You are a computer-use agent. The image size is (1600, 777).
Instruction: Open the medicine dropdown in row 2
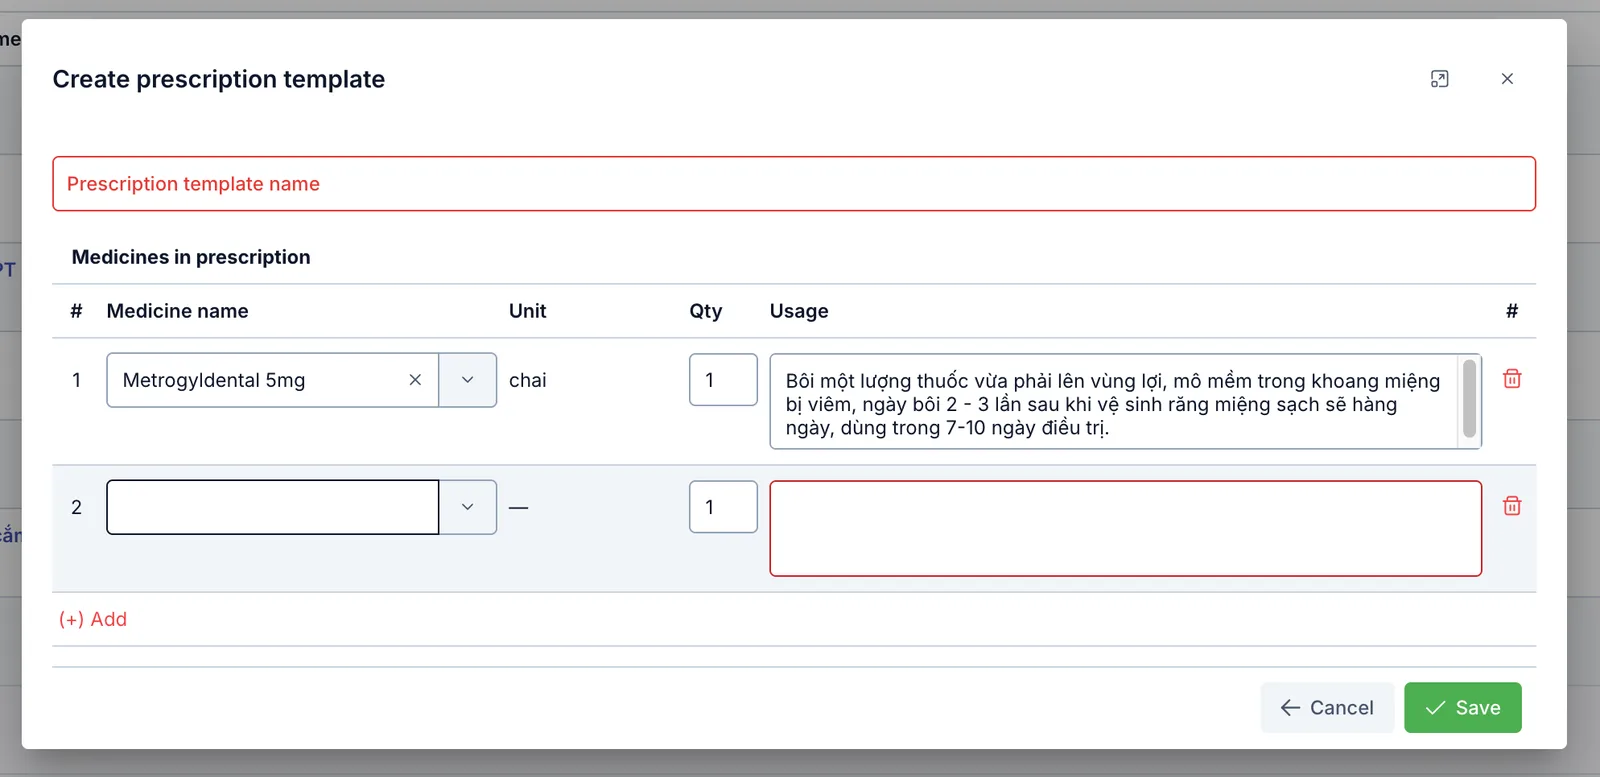(x=467, y=507)
